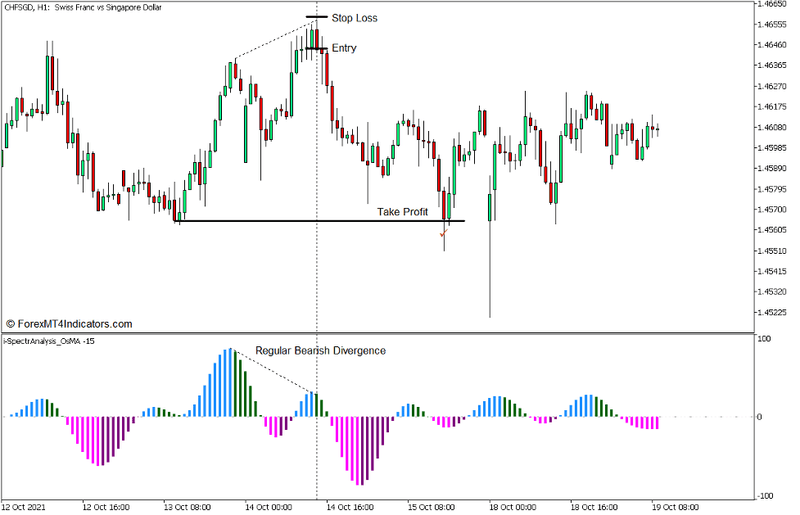The image size is (800, 515).
Task: Click the '12 Oct 2021' date label
Action: tap(23, 507)
